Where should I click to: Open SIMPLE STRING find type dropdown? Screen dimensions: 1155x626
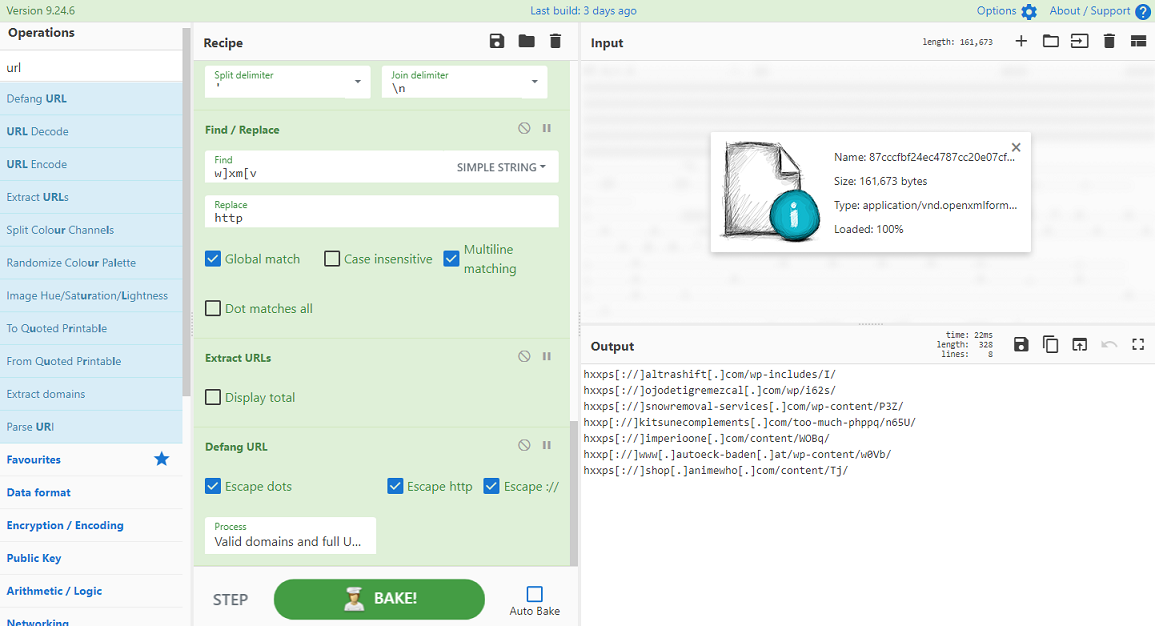[x=501, y=167]
